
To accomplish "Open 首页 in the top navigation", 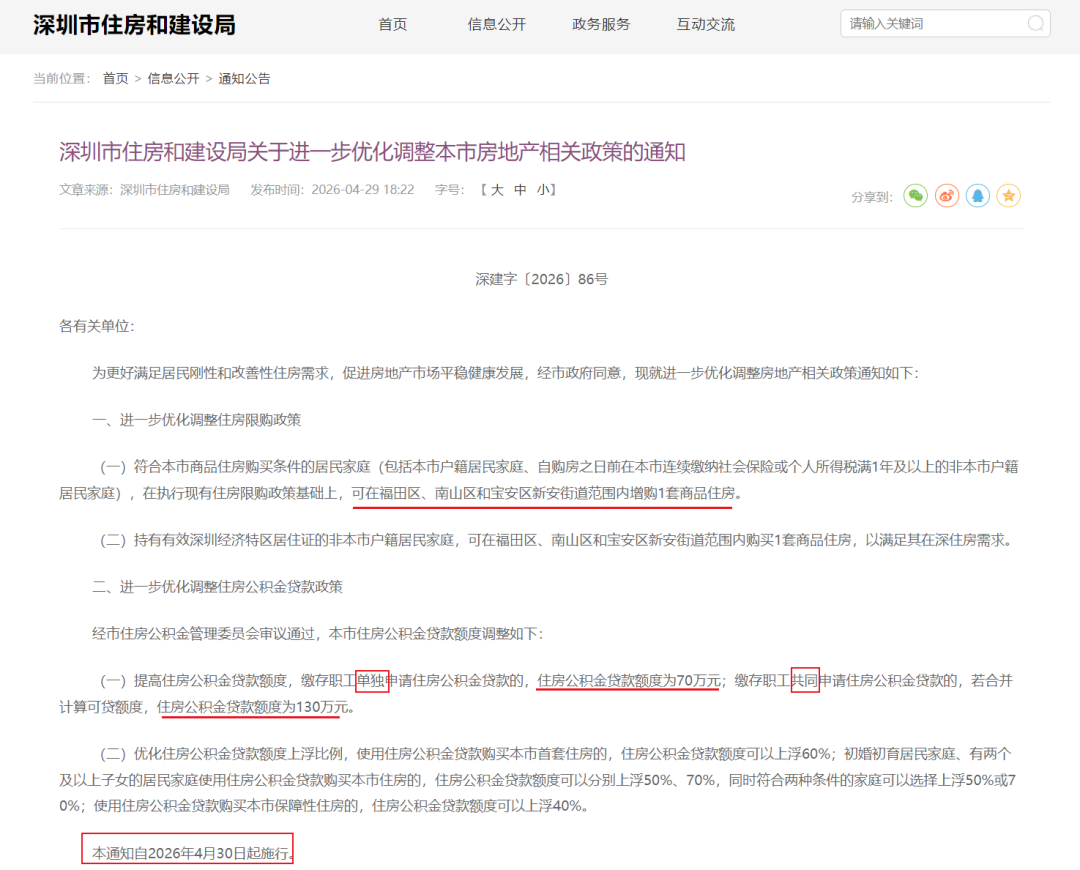I will 393,25.
